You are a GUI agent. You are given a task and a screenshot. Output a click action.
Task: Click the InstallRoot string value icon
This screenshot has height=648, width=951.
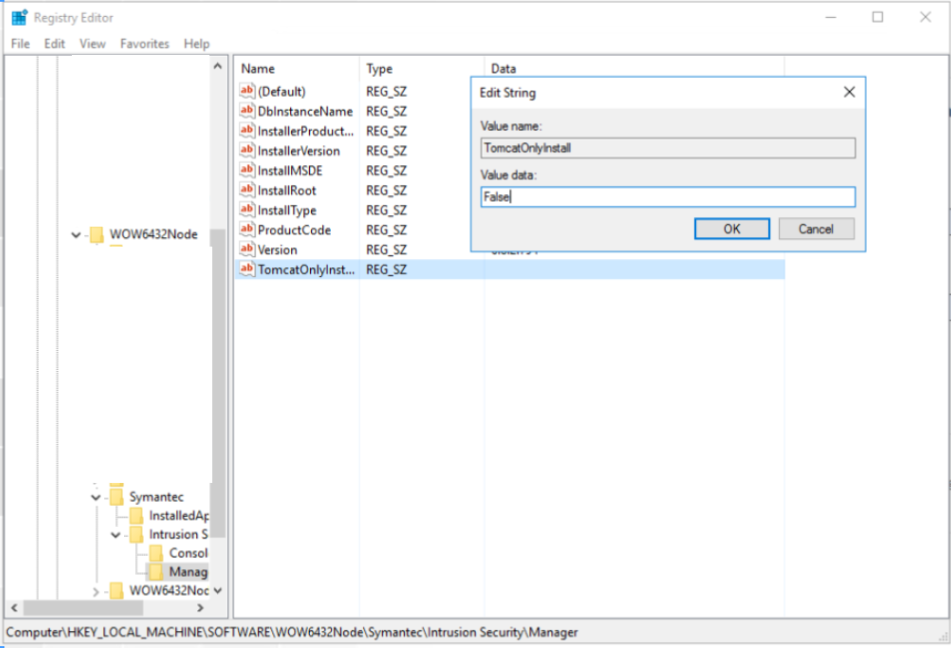247,190
